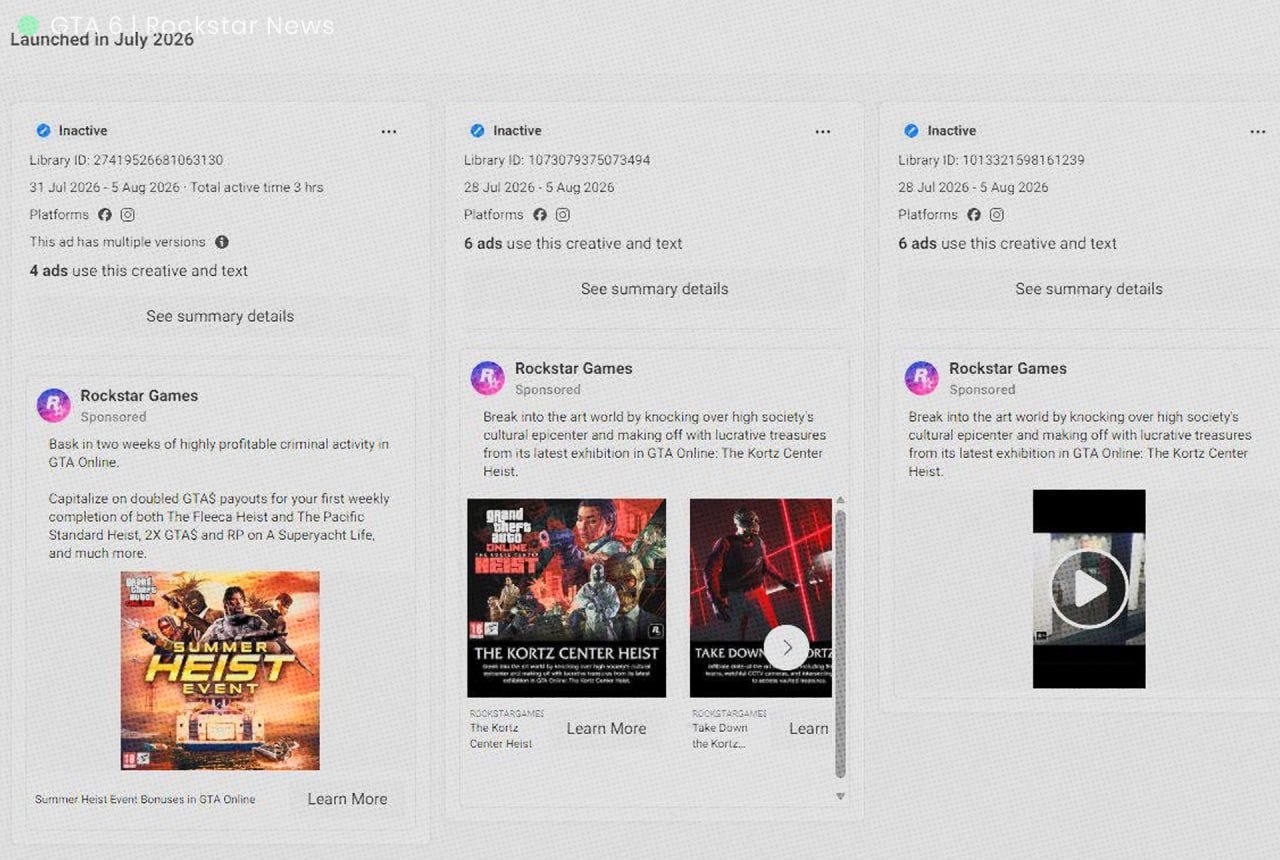The width and height of the screenshot is (1280, 860).
Task: Open three-dot menu on Library ID 1013321598161239 card
Action: [1258, 131]
